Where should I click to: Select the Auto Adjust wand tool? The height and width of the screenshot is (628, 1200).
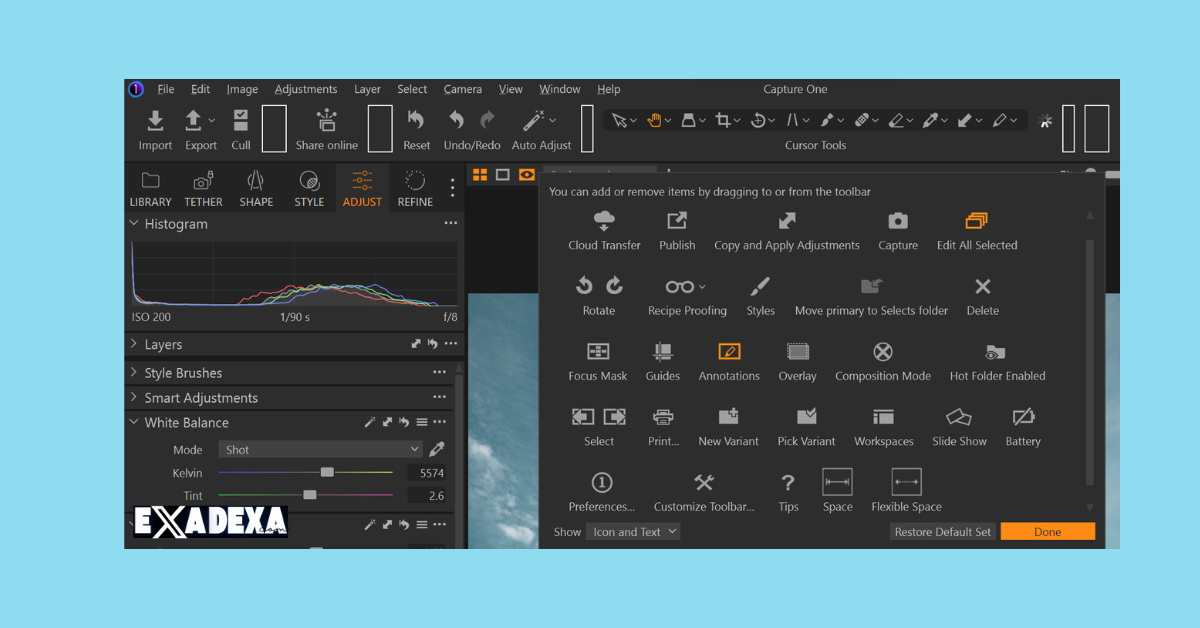tap(536, 120)
